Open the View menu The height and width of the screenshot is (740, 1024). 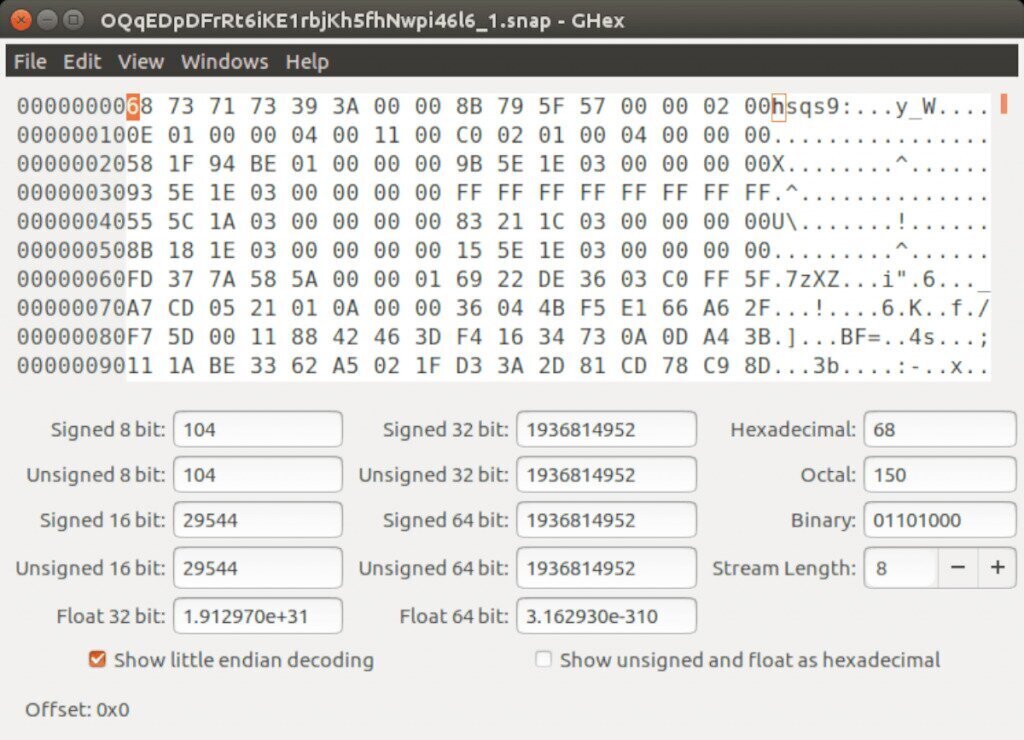click(139, 62)
